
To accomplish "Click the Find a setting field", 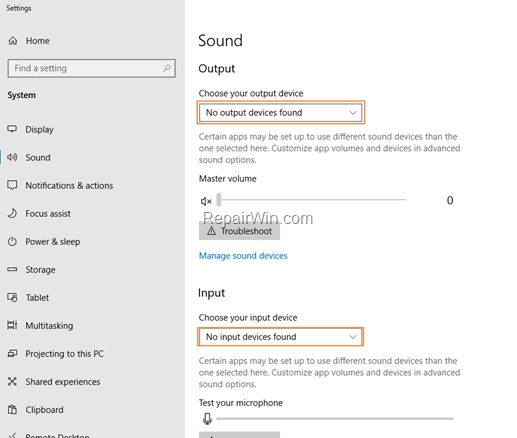I will pyautogui.click(x=91, y=68).
